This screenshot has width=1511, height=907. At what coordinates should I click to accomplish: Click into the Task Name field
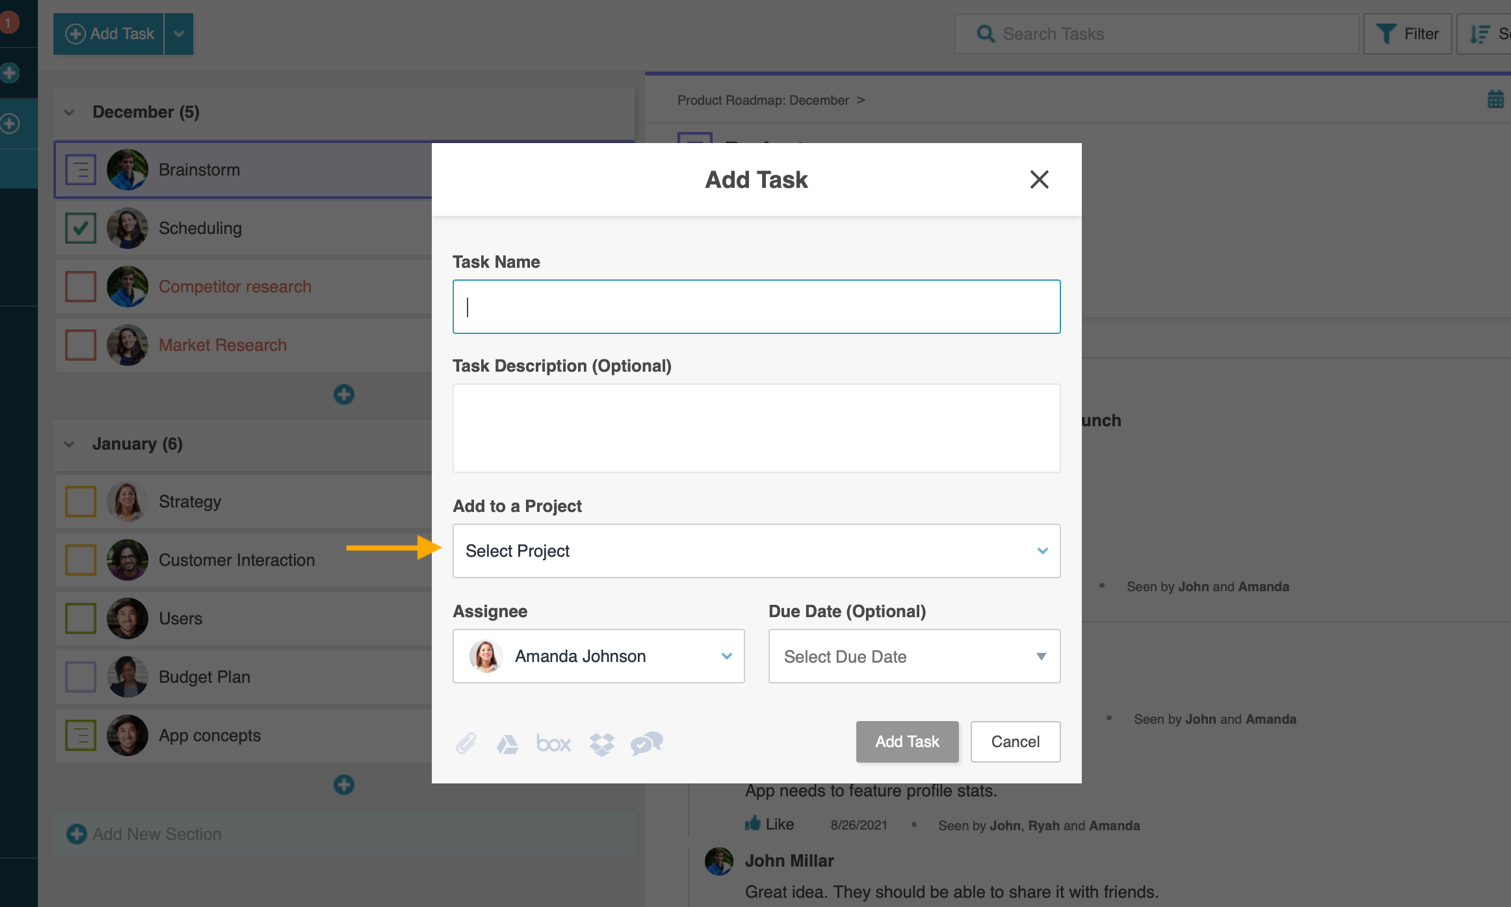[756, 307]
